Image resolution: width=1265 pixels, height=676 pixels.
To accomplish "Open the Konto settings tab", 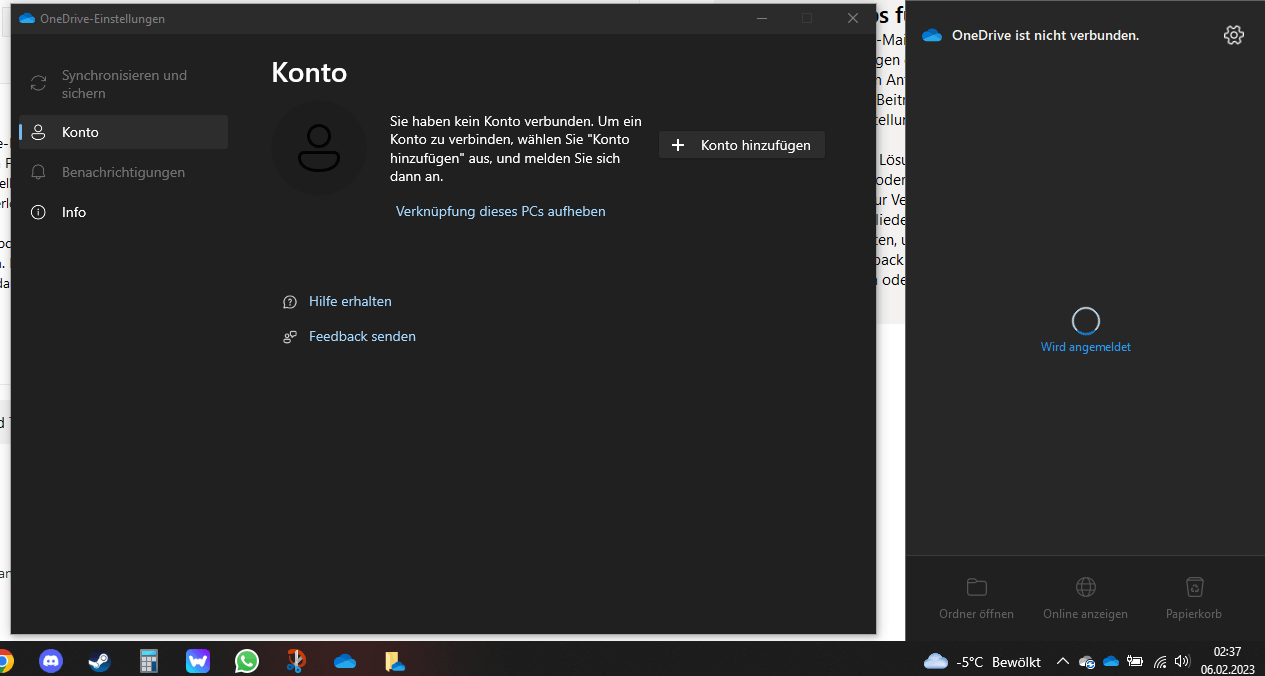I will click(x=124, y=132).
